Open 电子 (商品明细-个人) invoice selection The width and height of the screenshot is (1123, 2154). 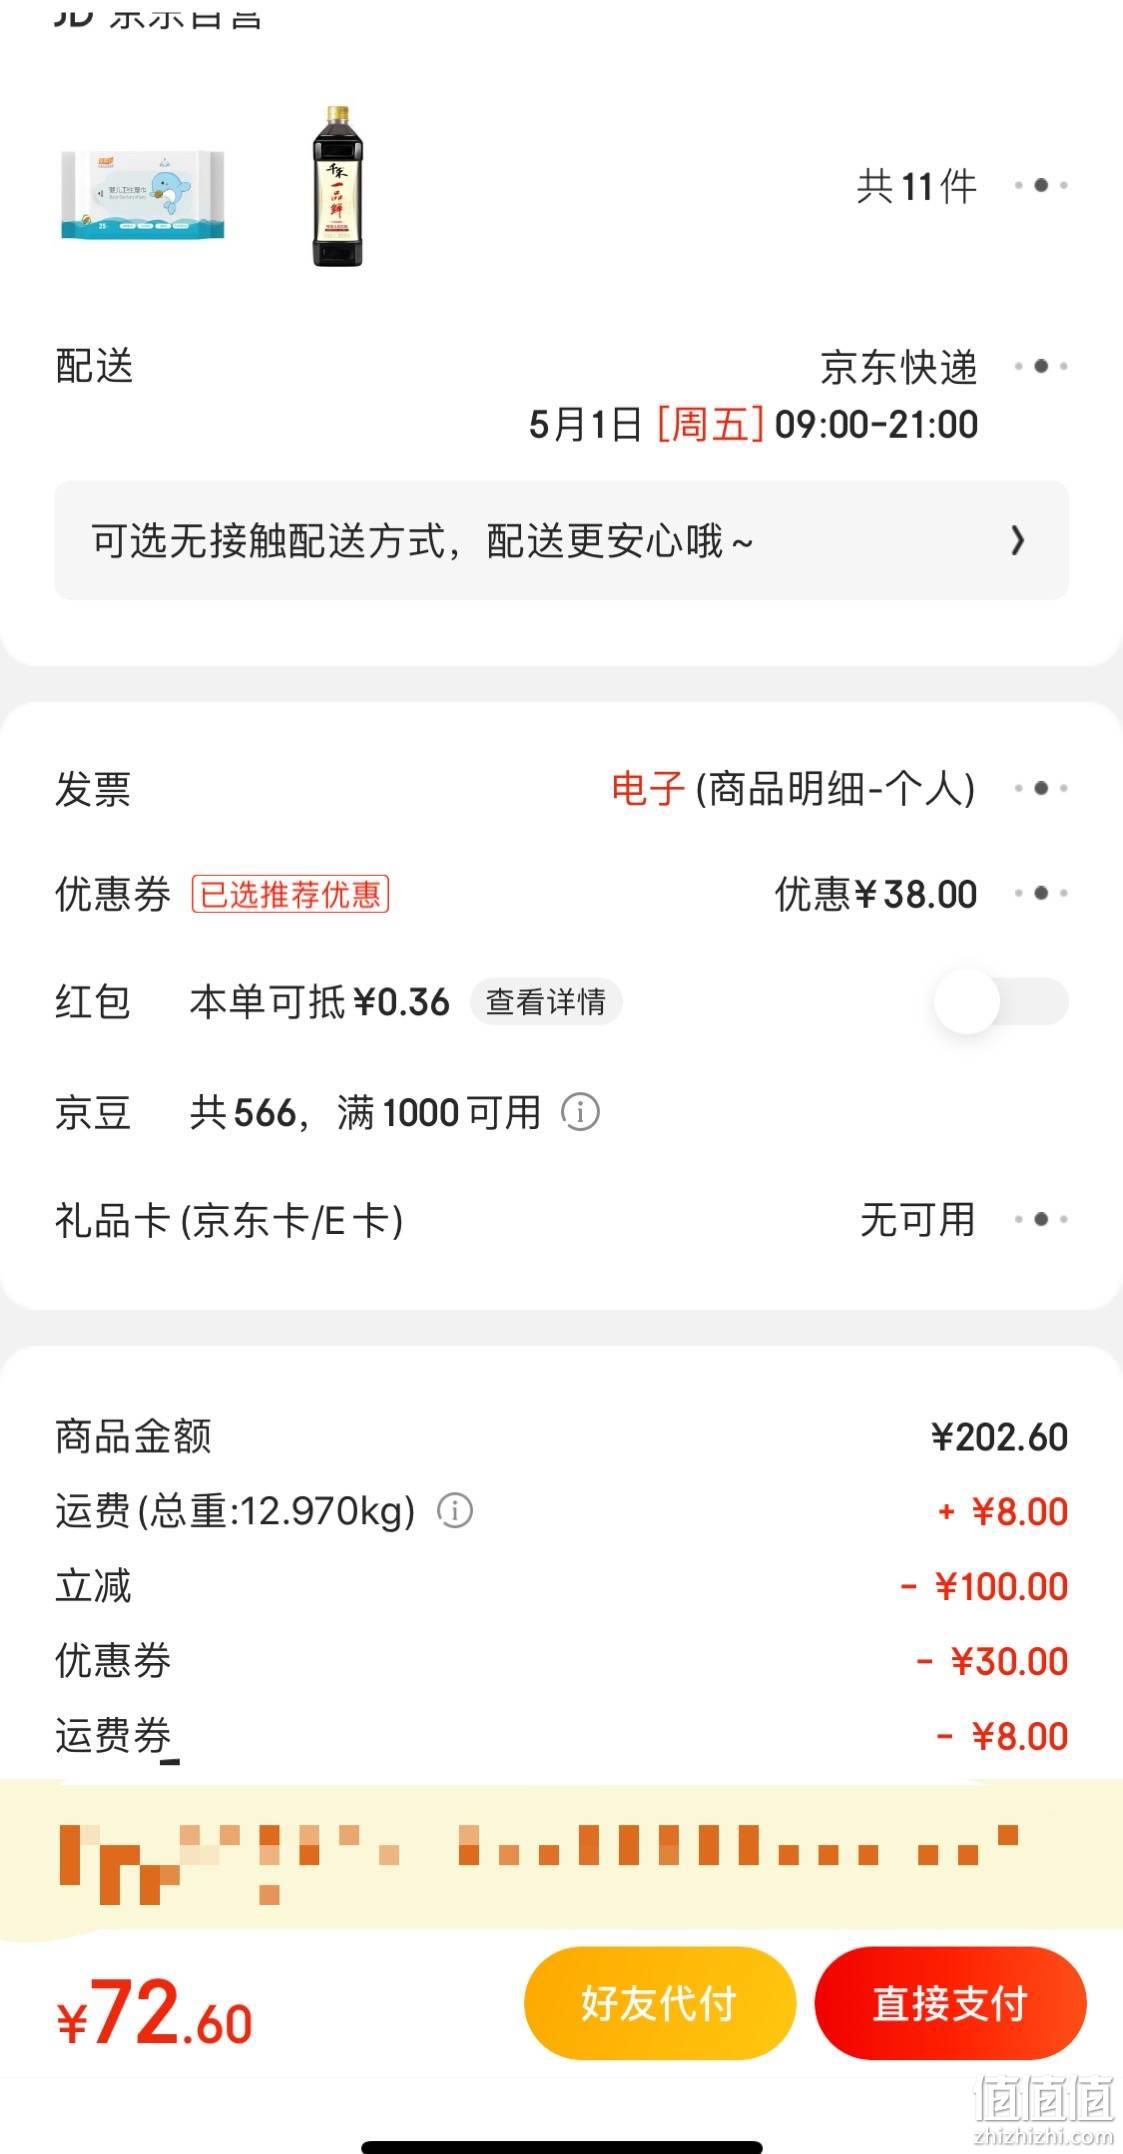793,789
